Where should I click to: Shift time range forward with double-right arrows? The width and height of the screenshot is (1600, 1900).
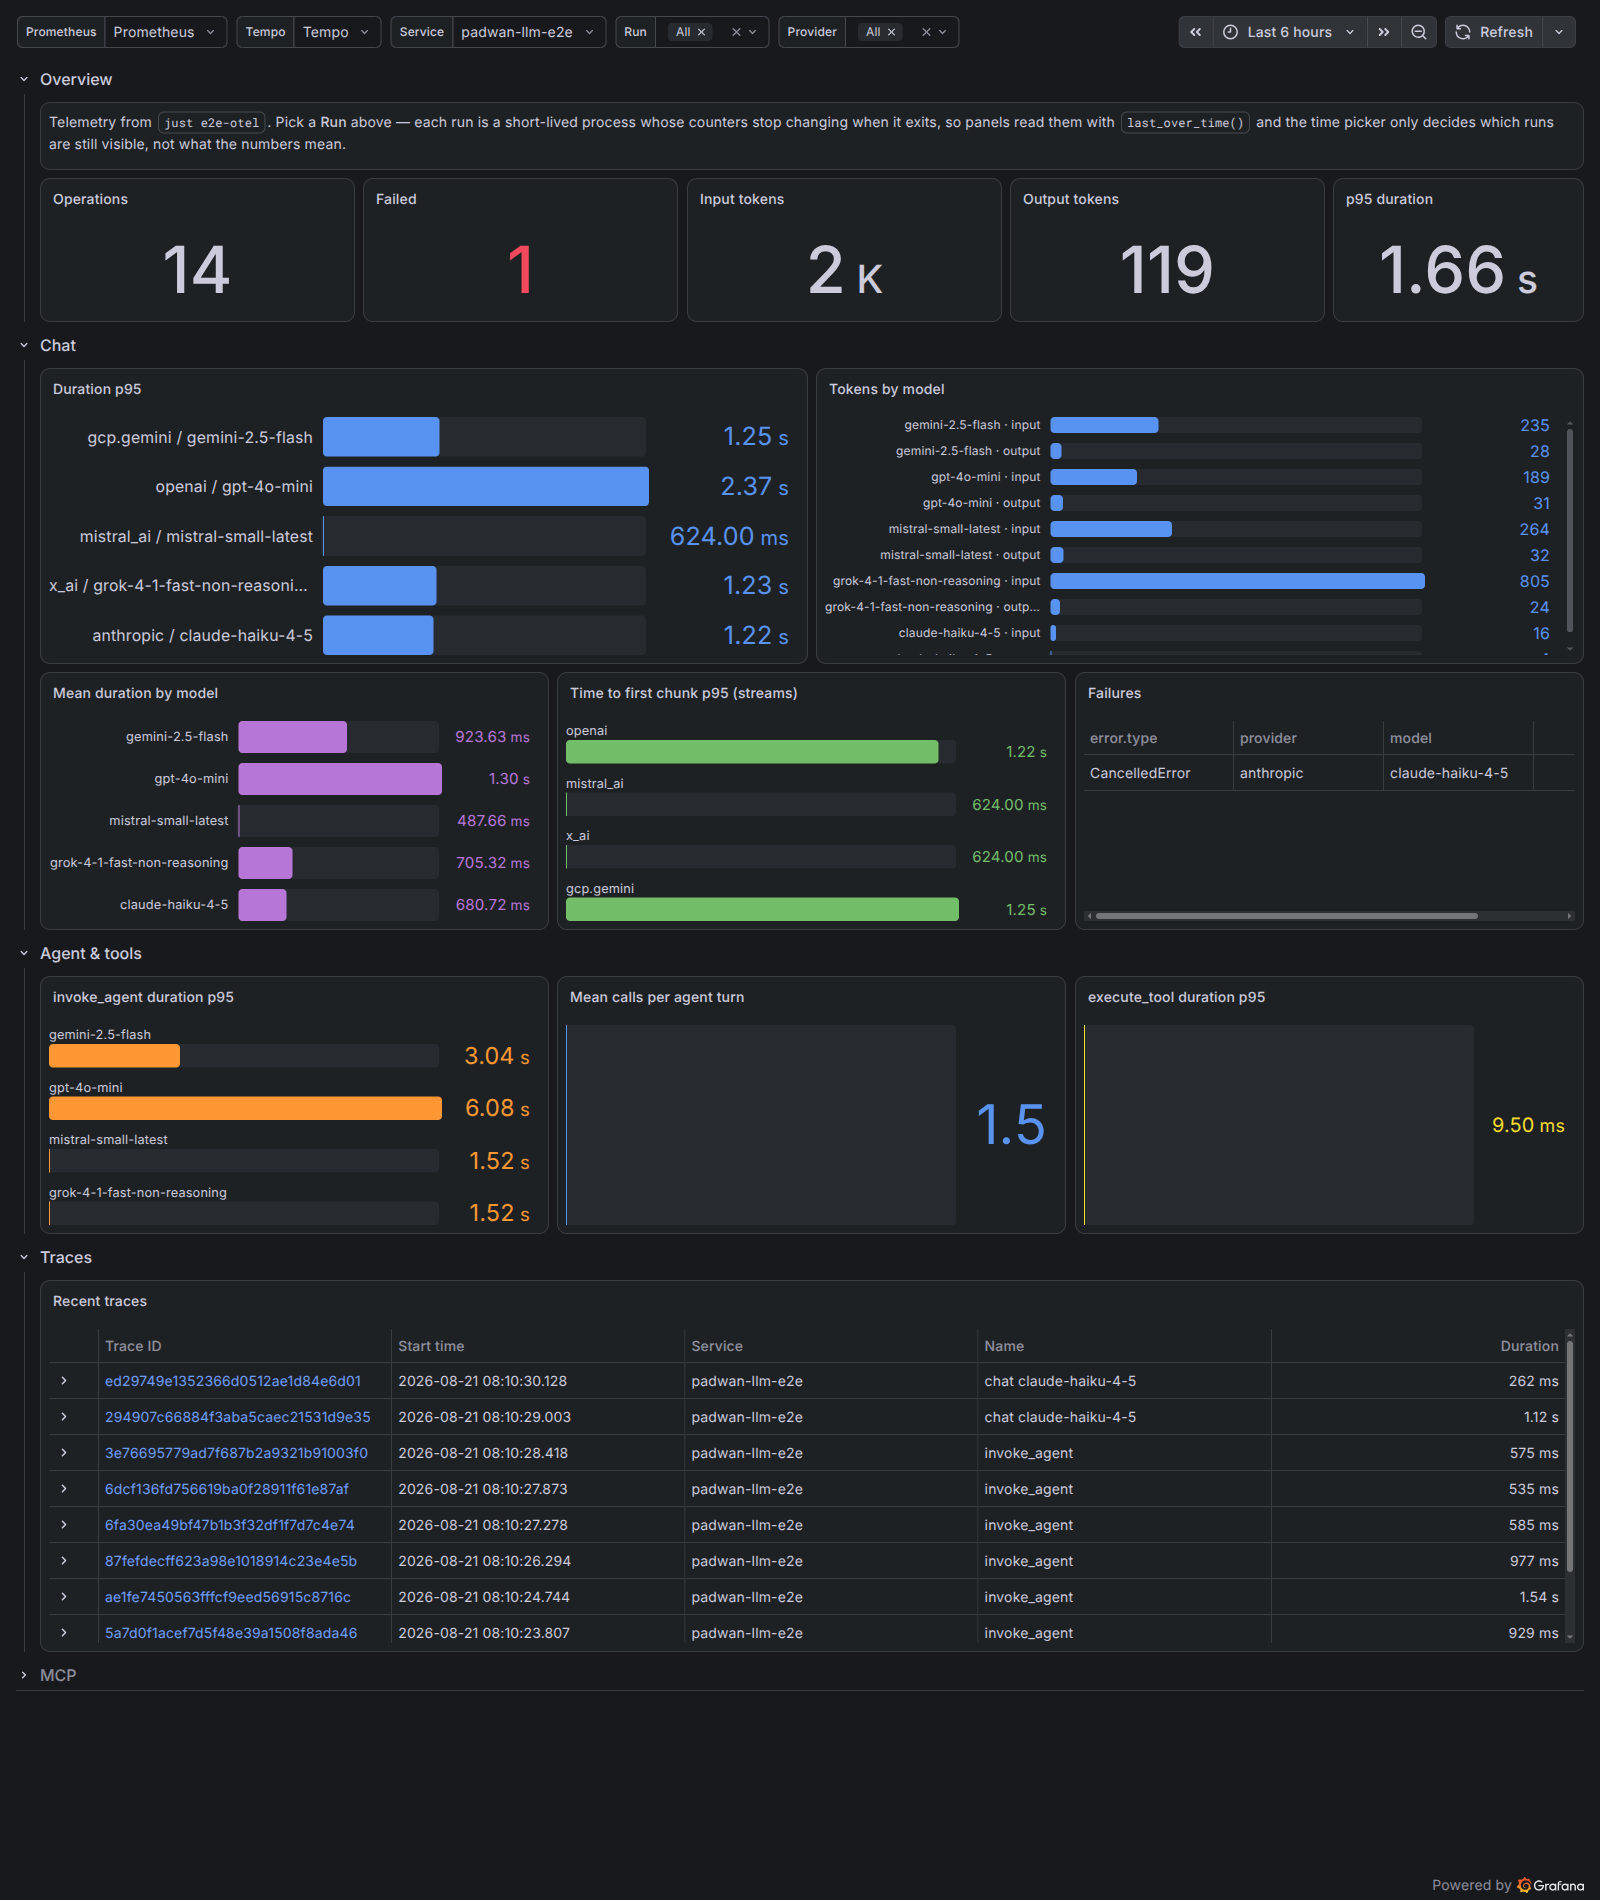[1384, 32]
